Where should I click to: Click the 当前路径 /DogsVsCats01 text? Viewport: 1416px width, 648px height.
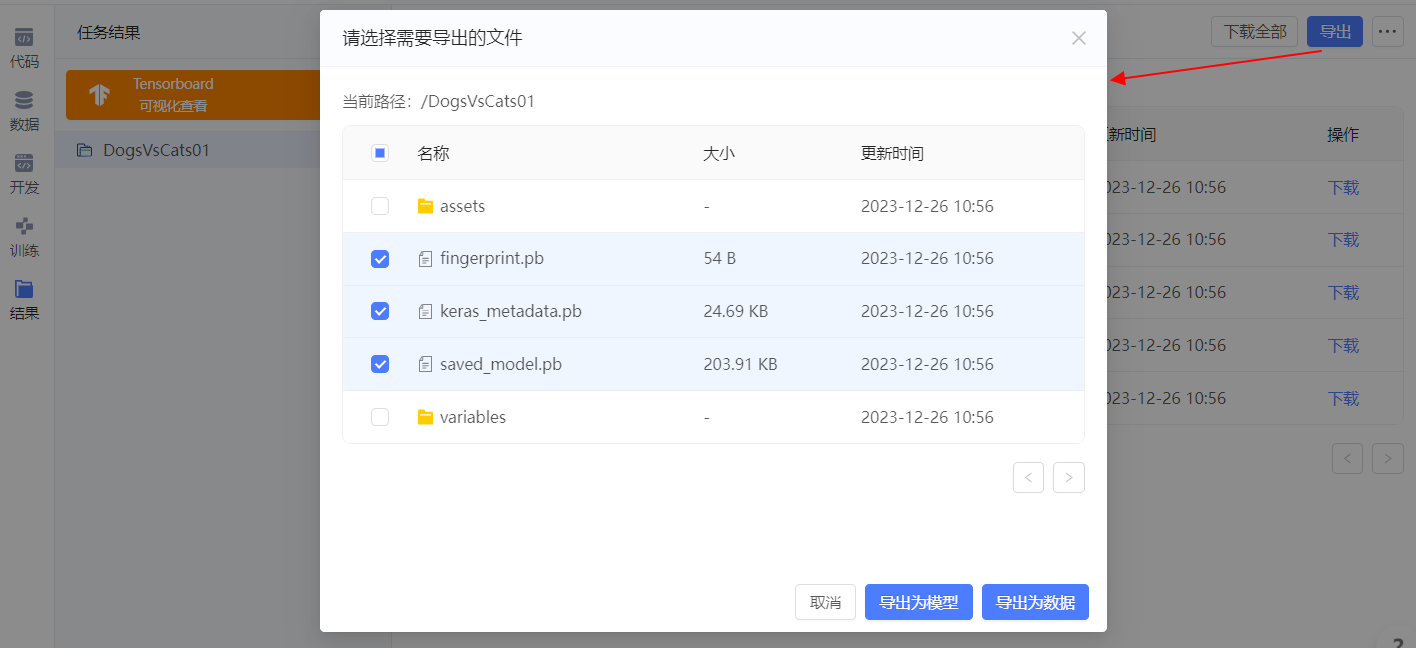pyautogui.click(x=439, y=101)
